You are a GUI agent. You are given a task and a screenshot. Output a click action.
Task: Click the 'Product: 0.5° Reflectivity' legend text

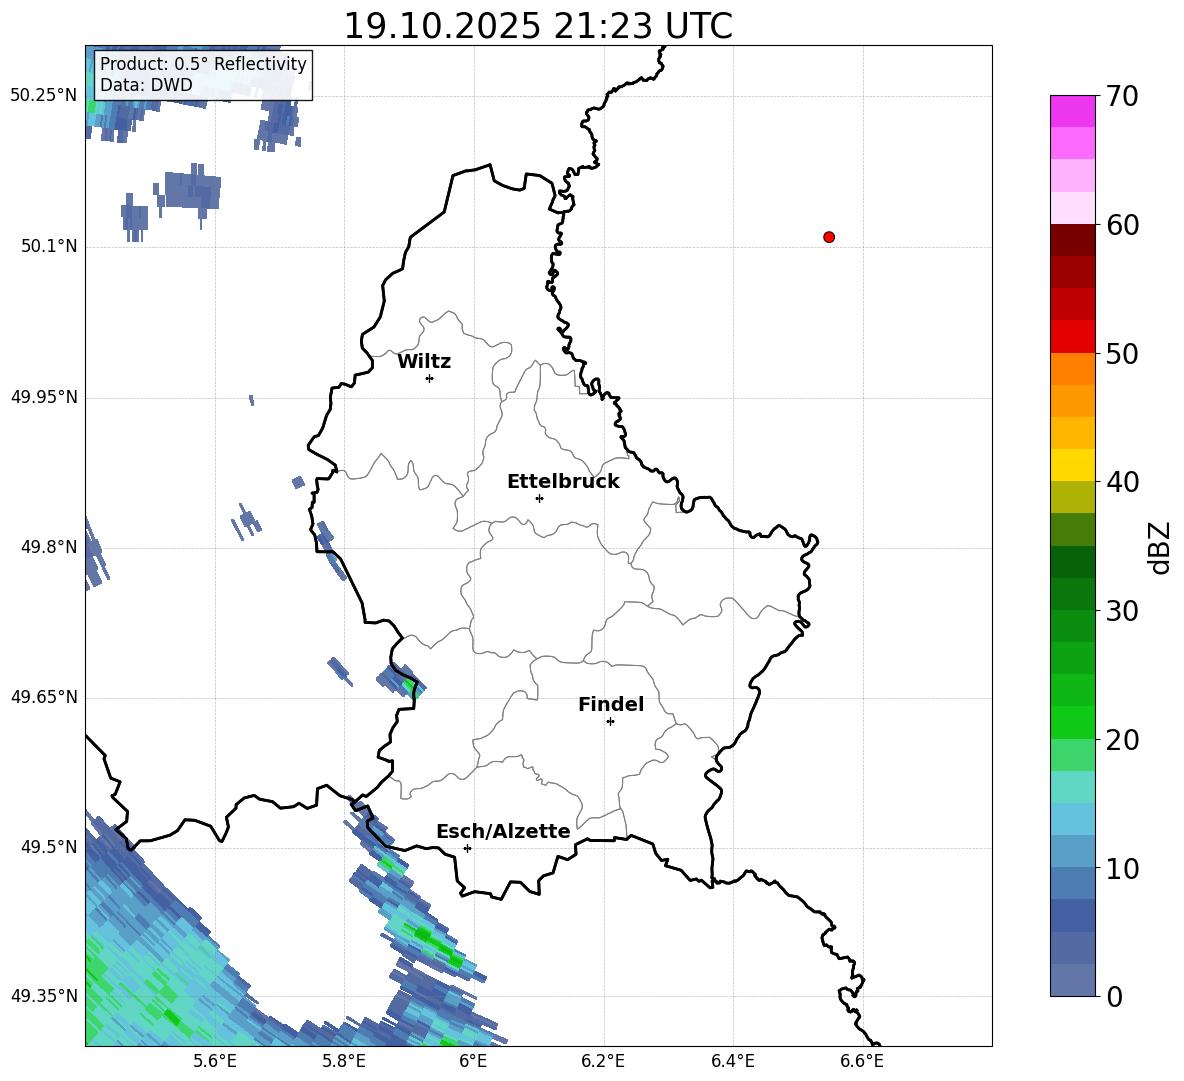203,63
